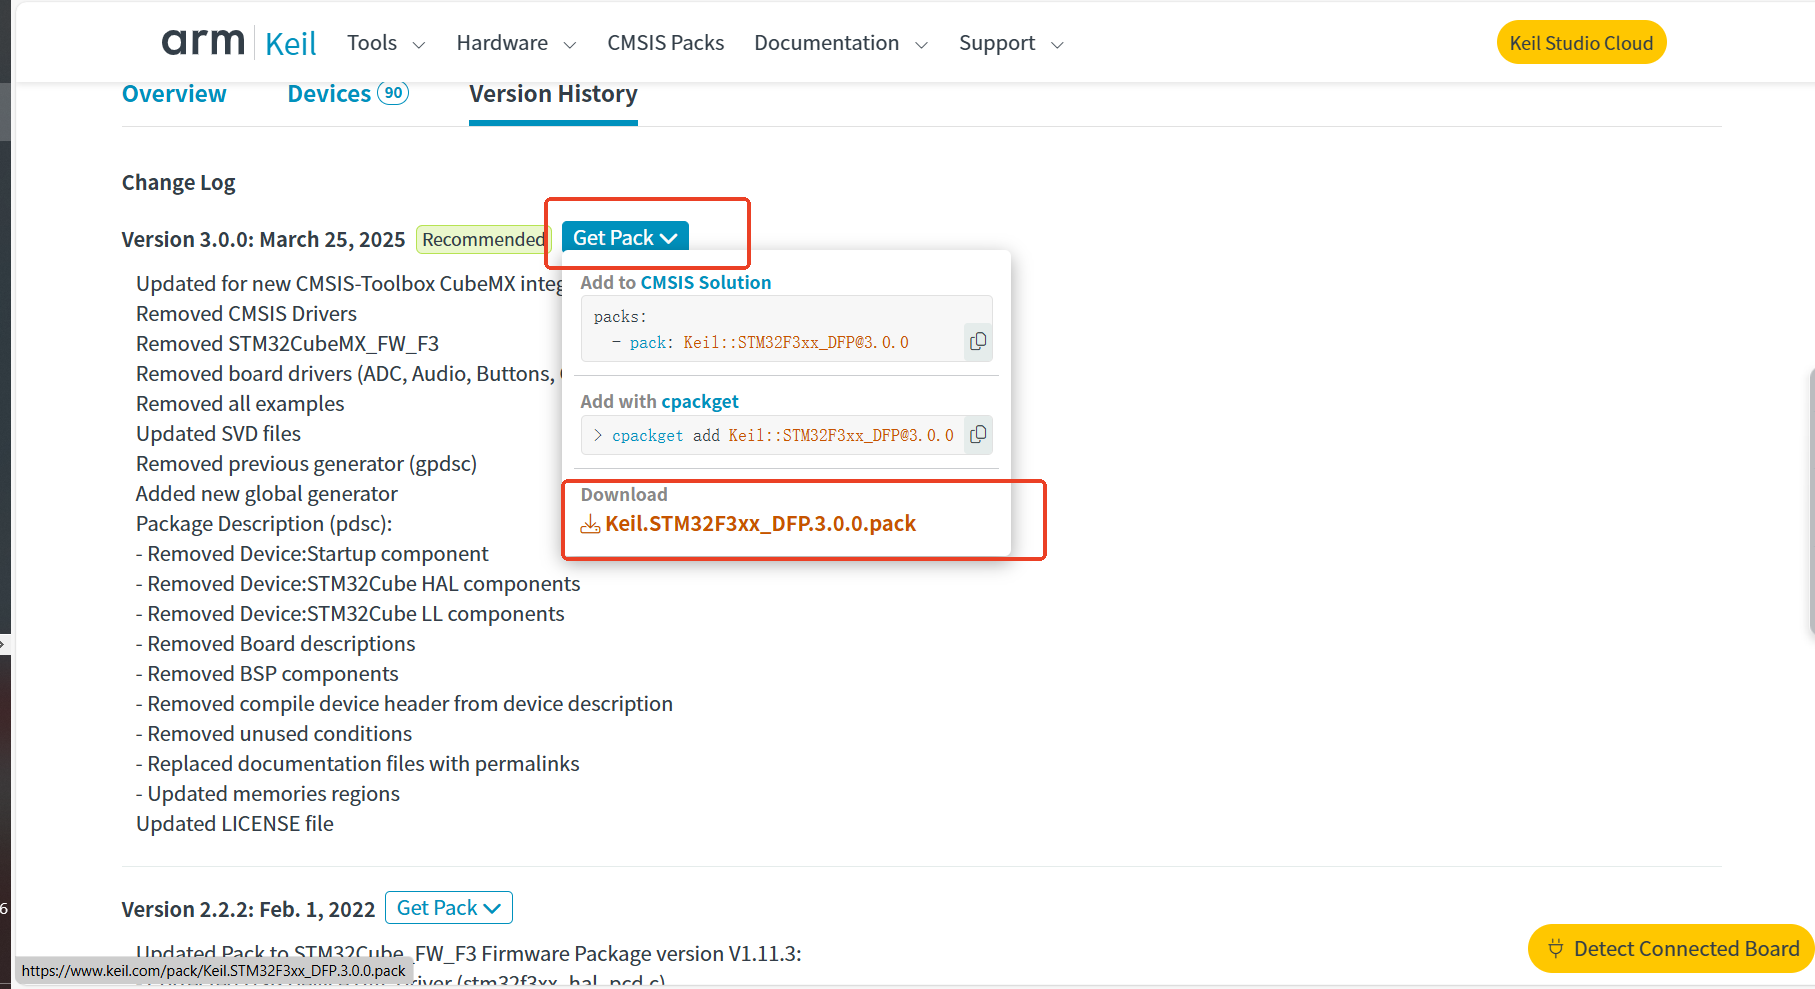
Task: Click the Change Log heading
Action: click(179, 183)
